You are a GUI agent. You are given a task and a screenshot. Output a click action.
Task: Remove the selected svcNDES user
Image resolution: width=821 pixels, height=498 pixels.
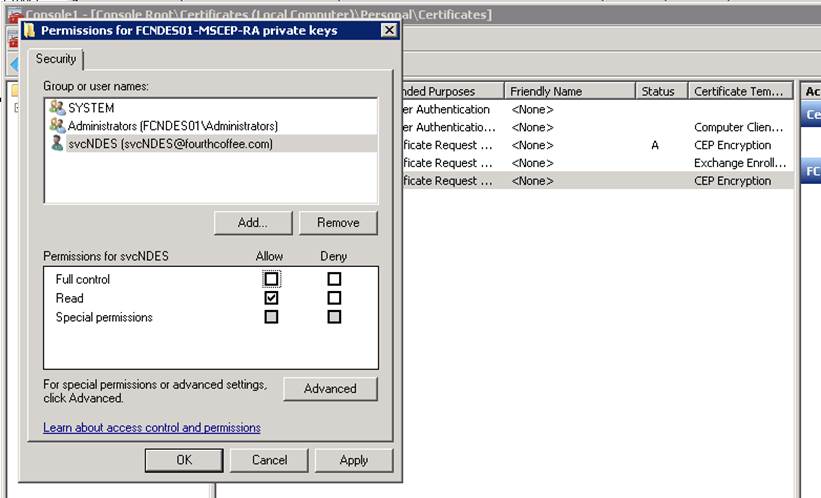337,223
